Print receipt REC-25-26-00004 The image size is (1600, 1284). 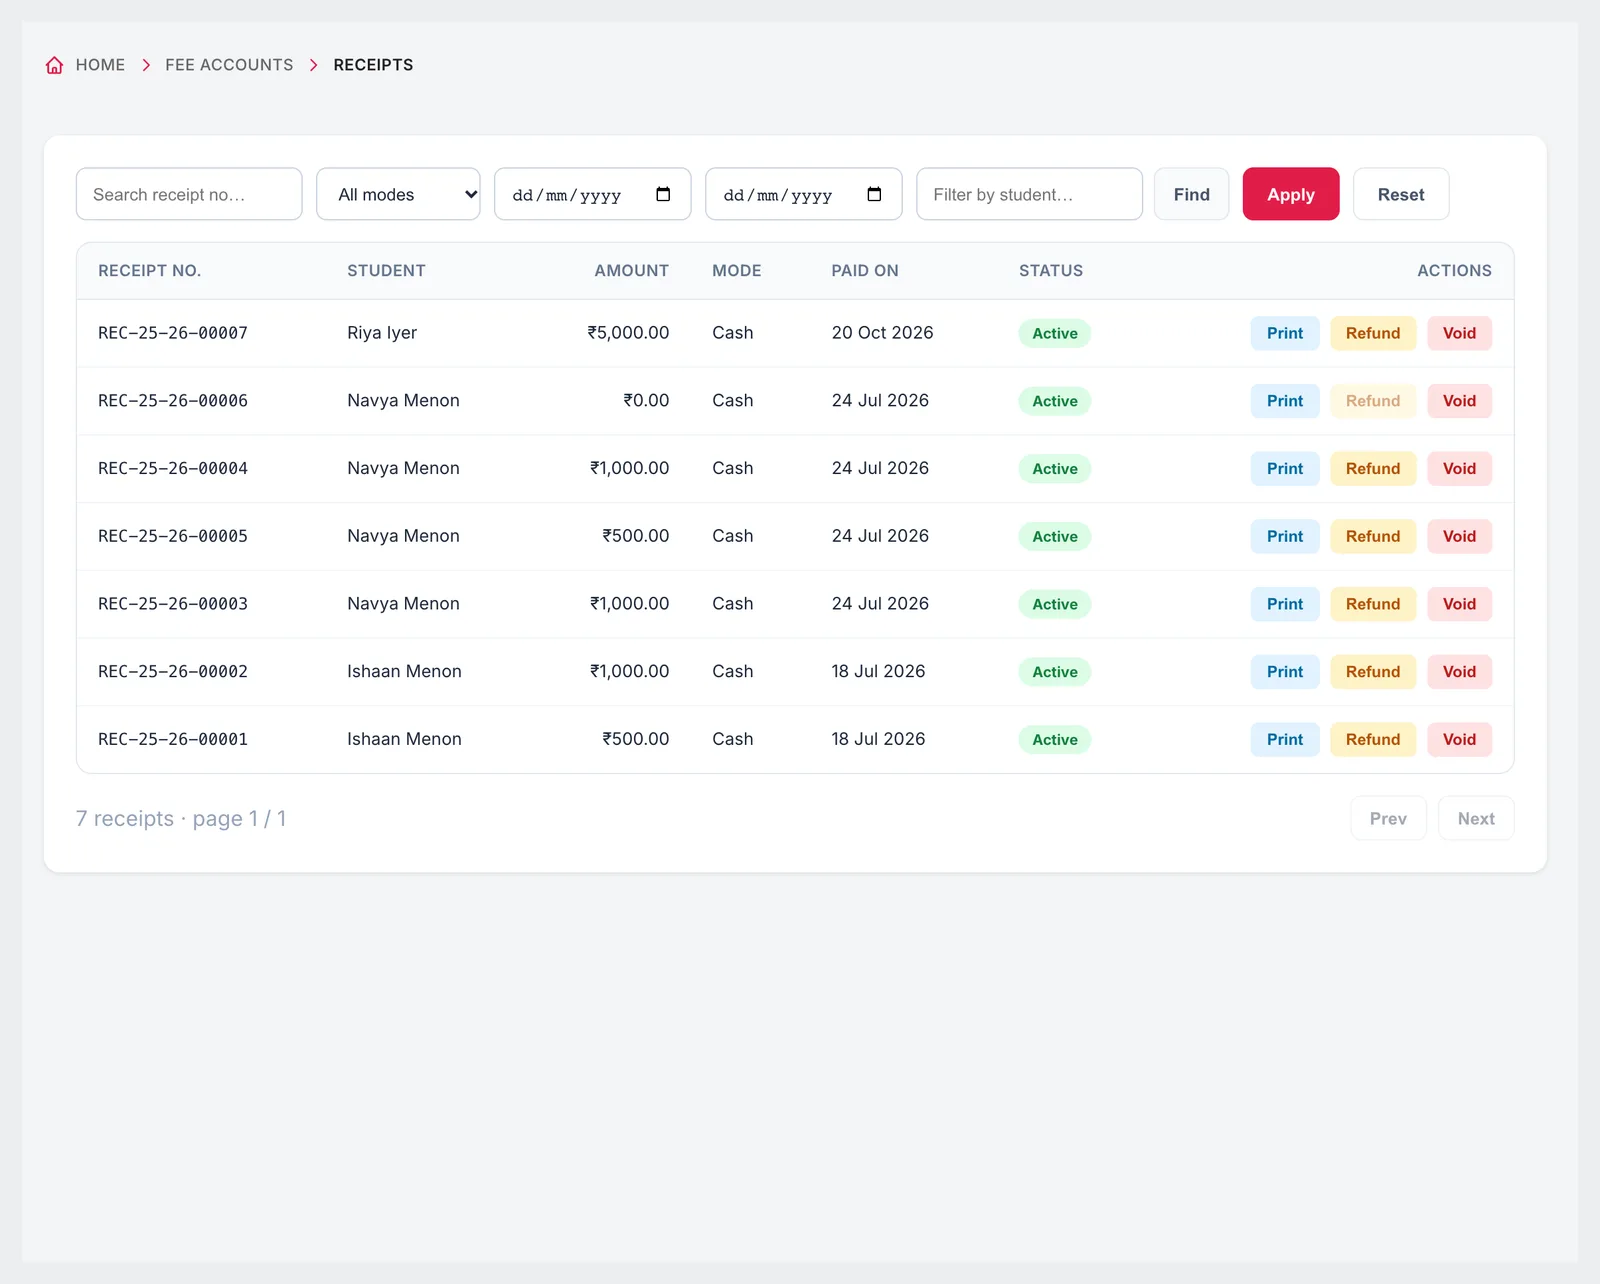pos(1285,469)
